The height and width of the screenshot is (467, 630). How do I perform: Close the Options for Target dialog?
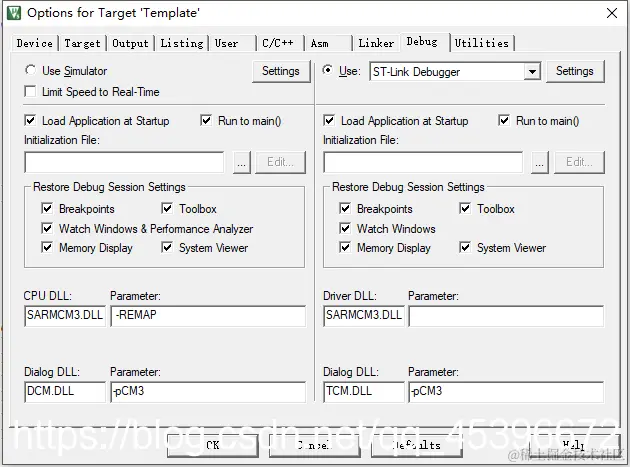pos(612,13)
